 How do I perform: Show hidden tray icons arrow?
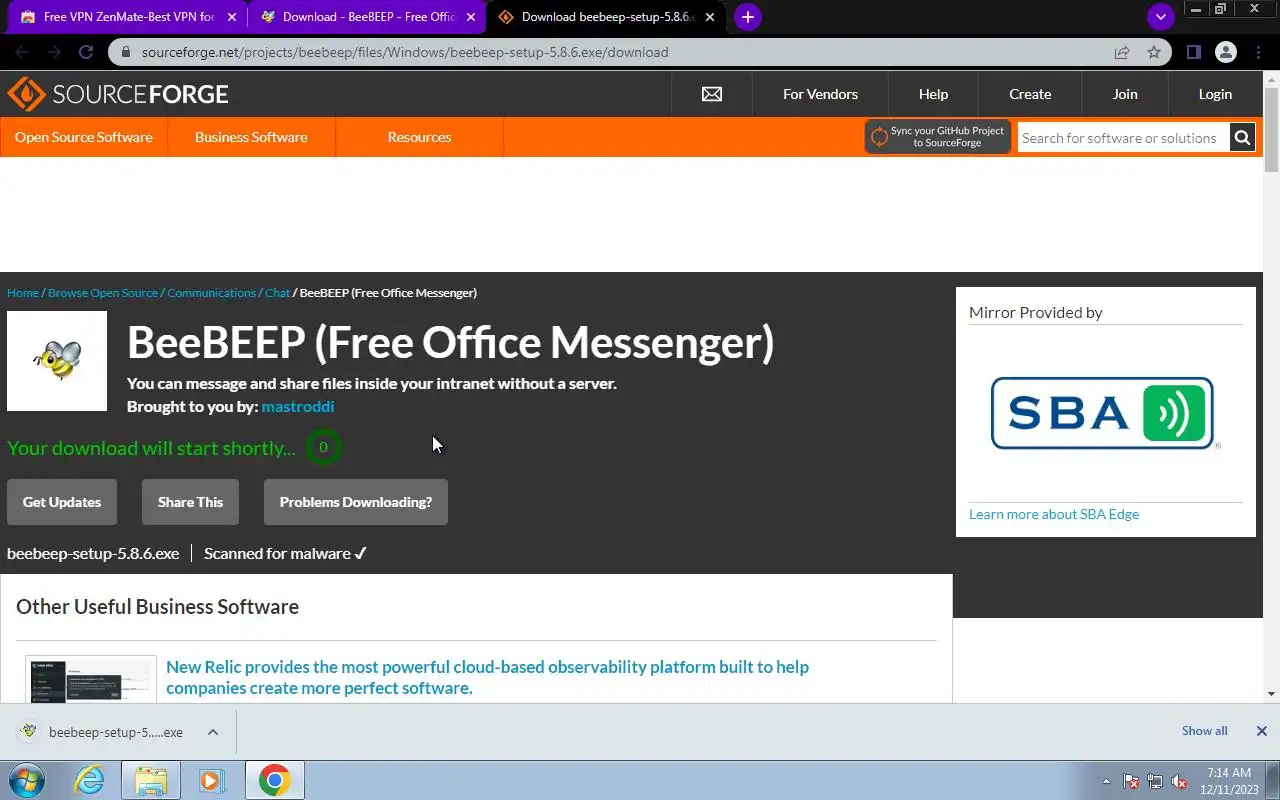[1106, 781]
